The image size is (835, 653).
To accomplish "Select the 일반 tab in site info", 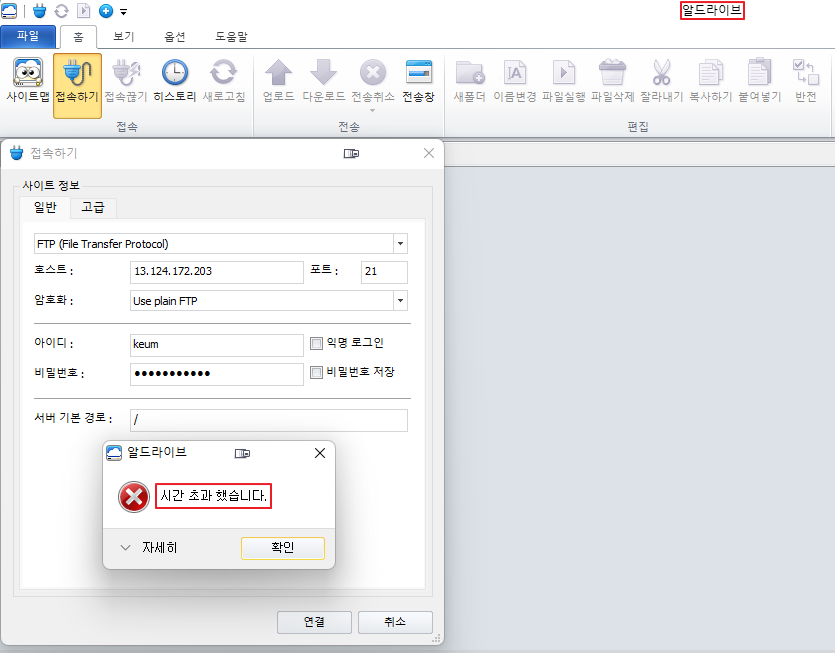I will 45,207.
